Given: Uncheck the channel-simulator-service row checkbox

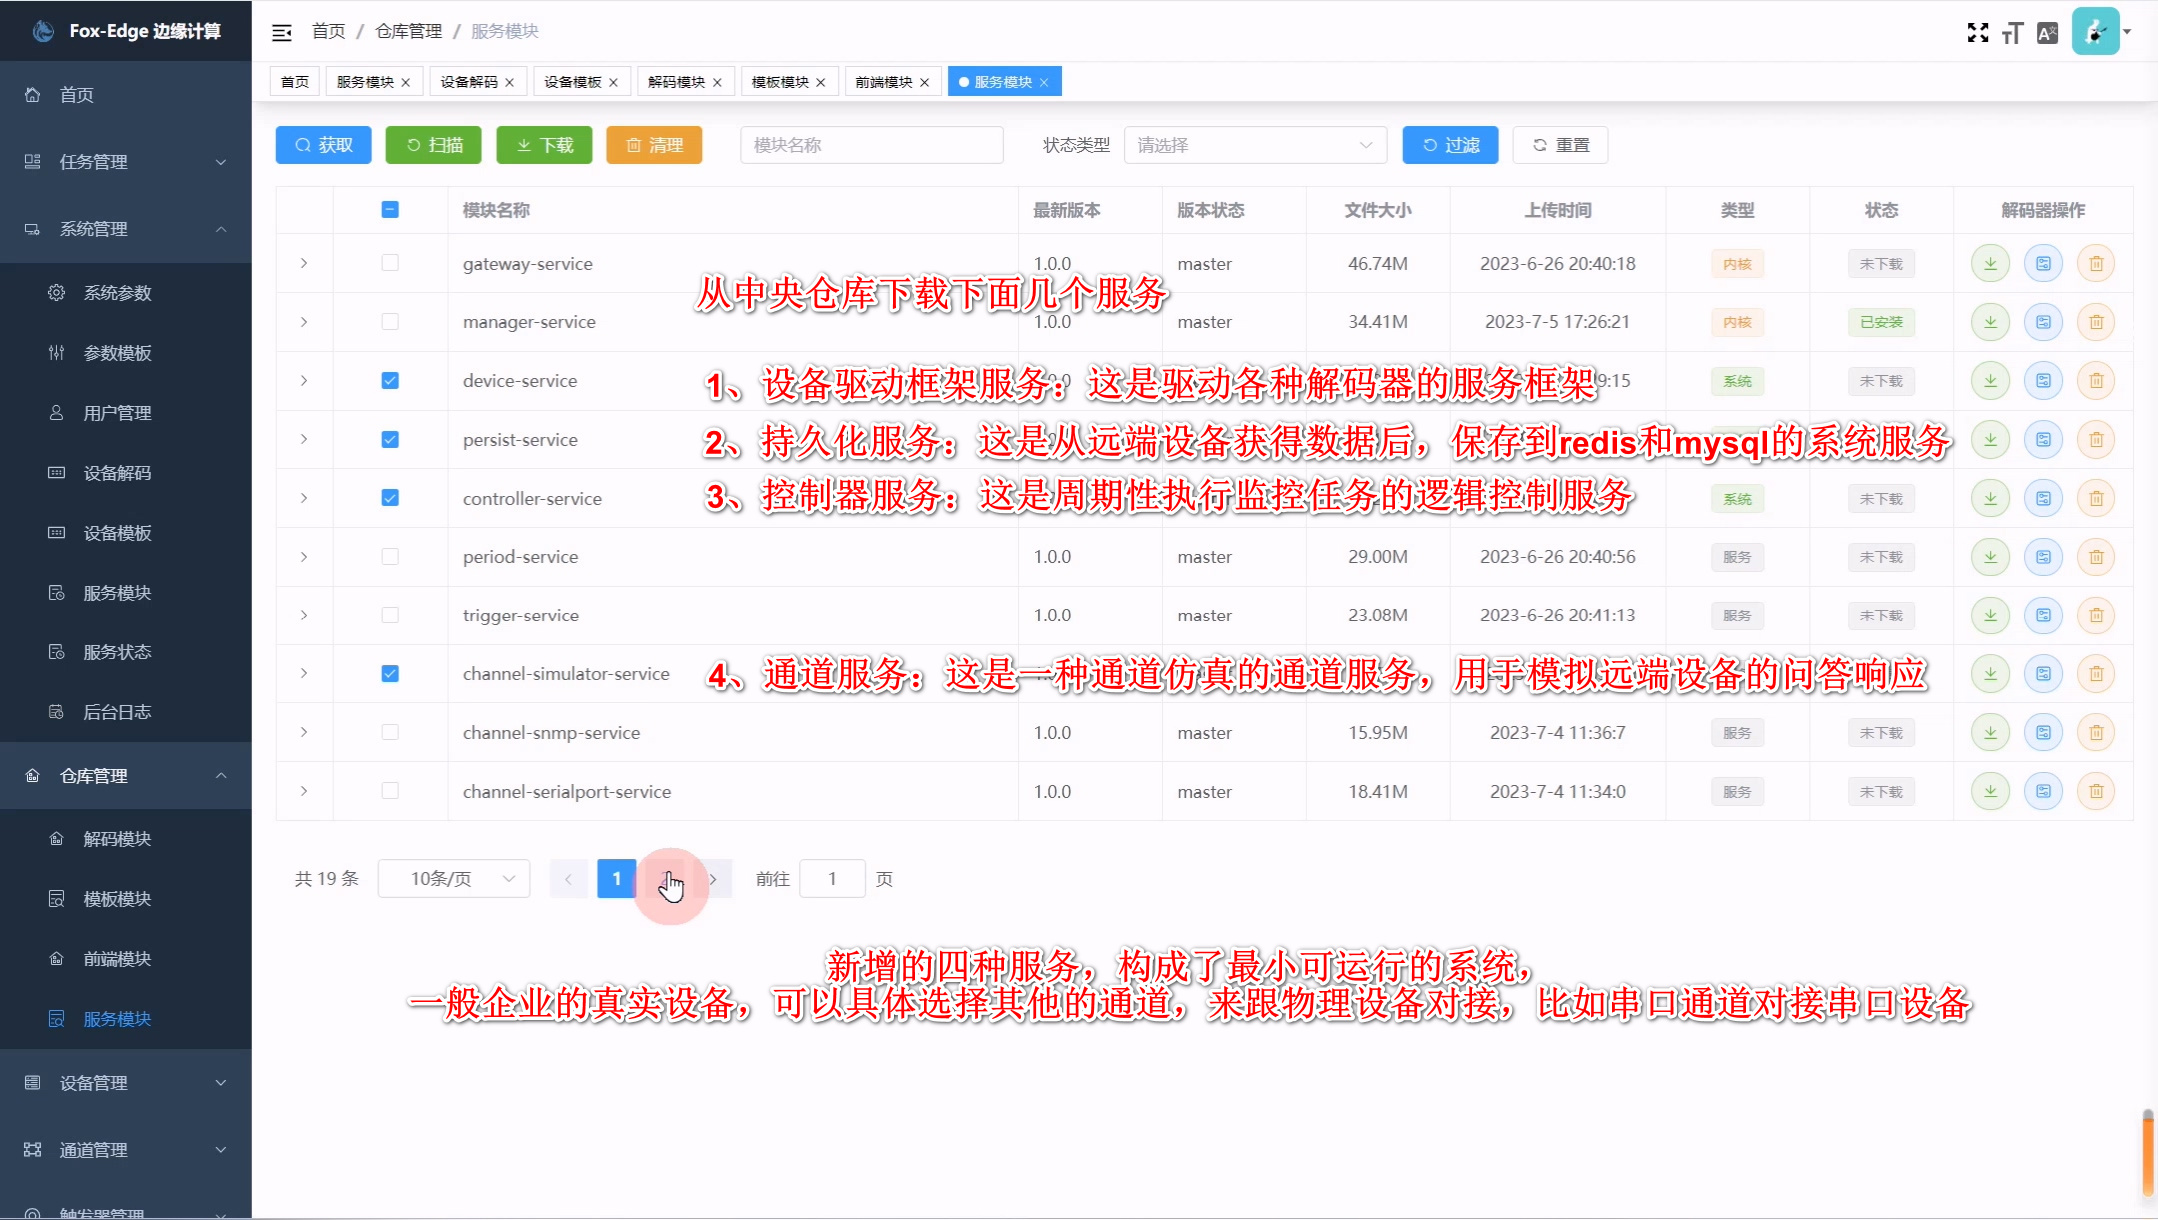Looking at the screenshot, I should [390, 674].
